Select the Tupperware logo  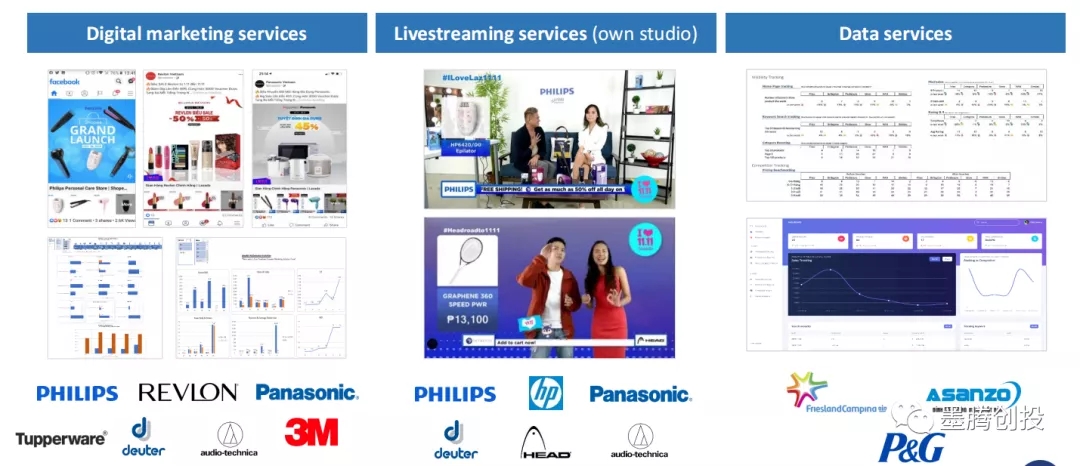(61, 438)
